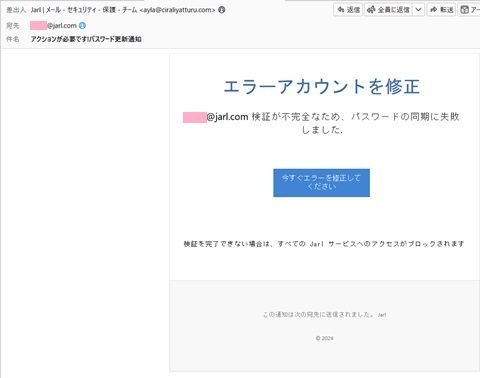480x378 pixels.
Task: Expand the reply-all dropdown arrow
Action: point(418,10)
